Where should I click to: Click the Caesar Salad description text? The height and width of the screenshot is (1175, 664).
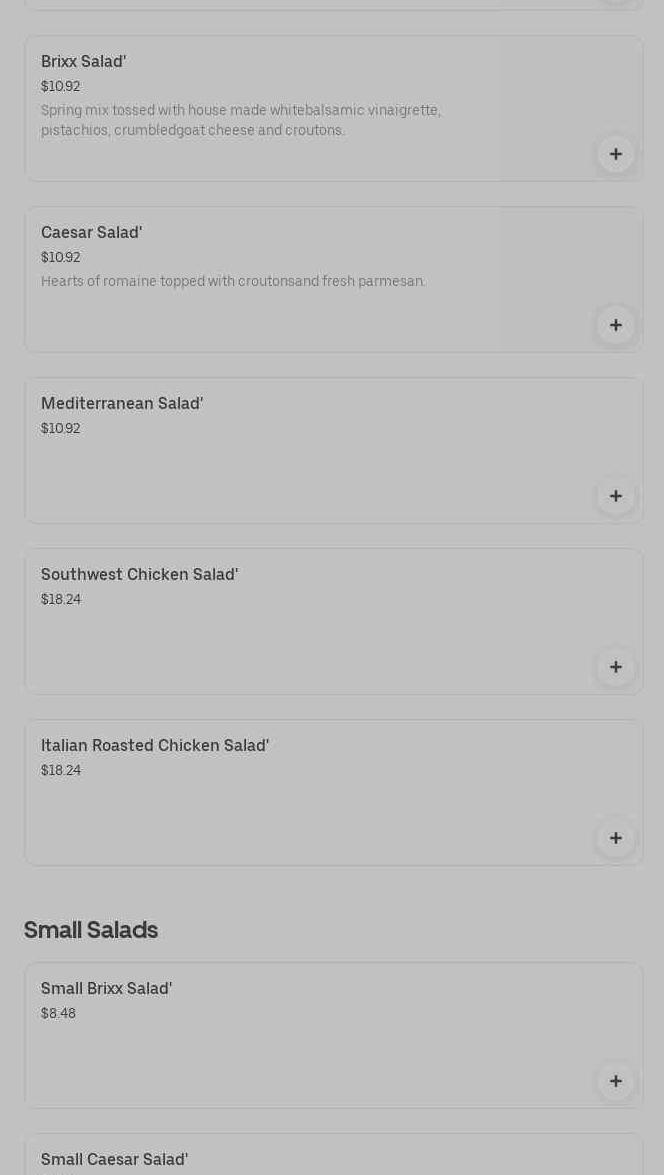click(233, 282)
